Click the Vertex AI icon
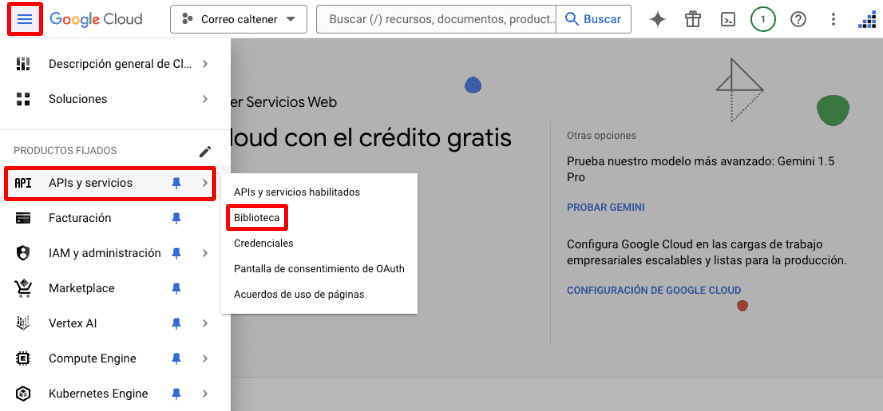Viewport: 883px width, 411px height. click(23, 323)
